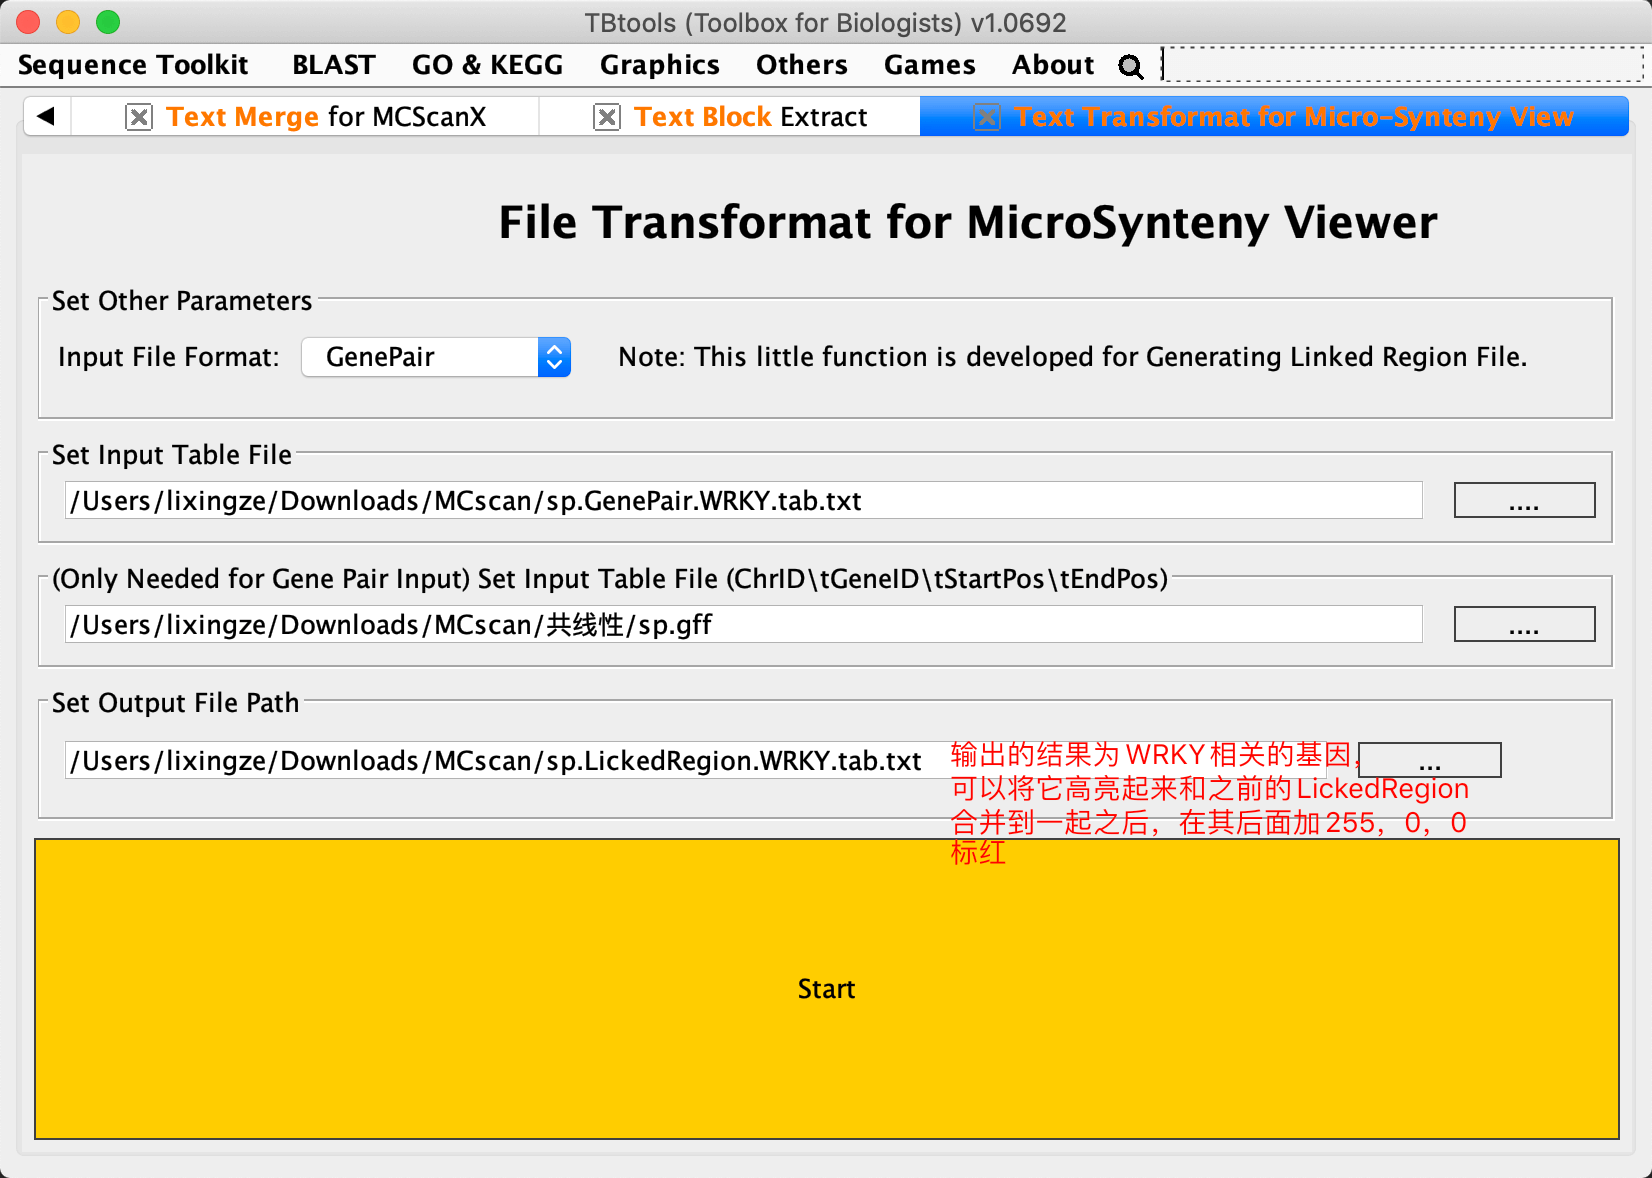Image resolution: width=1652 pixels, height=1178 pixels.
Task: Open the GO & KEGG menu
Action: (x=488, y=65)
